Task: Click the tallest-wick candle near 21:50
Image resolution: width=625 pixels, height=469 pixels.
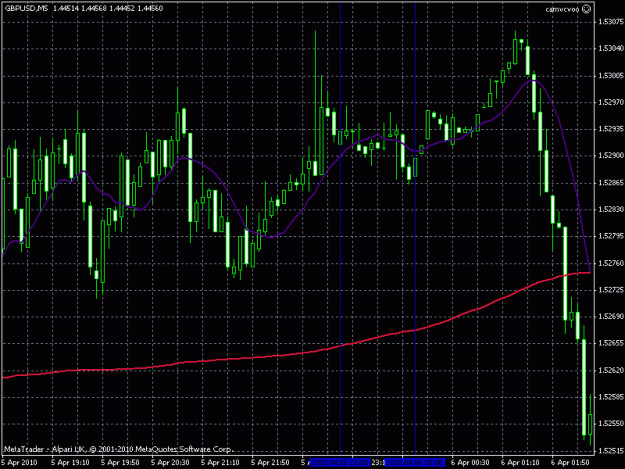Action: 315,167
